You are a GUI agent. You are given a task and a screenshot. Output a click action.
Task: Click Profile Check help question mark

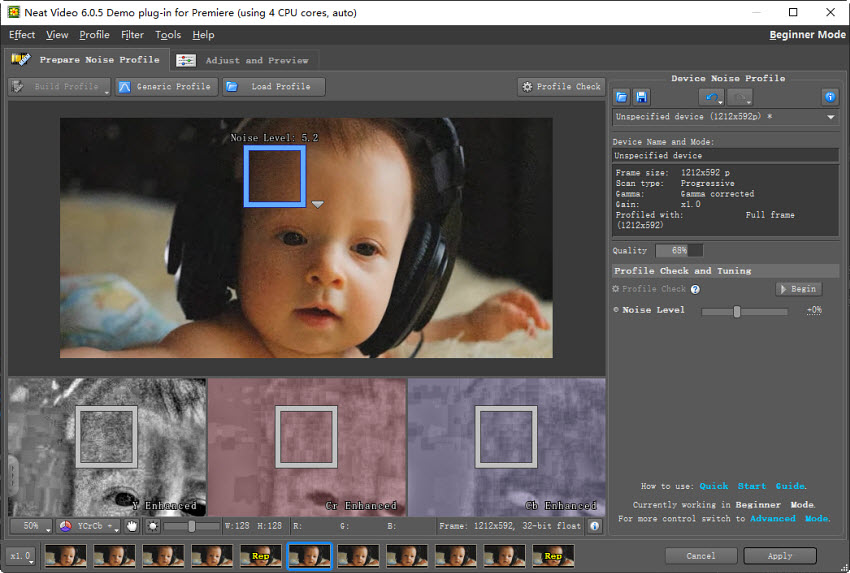(x=695, y=289)
